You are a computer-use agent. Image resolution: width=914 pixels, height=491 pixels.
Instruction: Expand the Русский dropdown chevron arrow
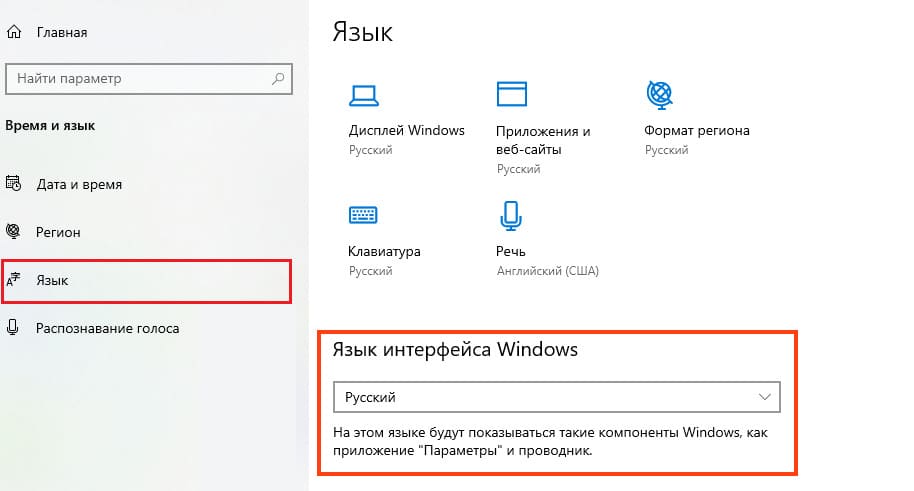tap(765, 397)
